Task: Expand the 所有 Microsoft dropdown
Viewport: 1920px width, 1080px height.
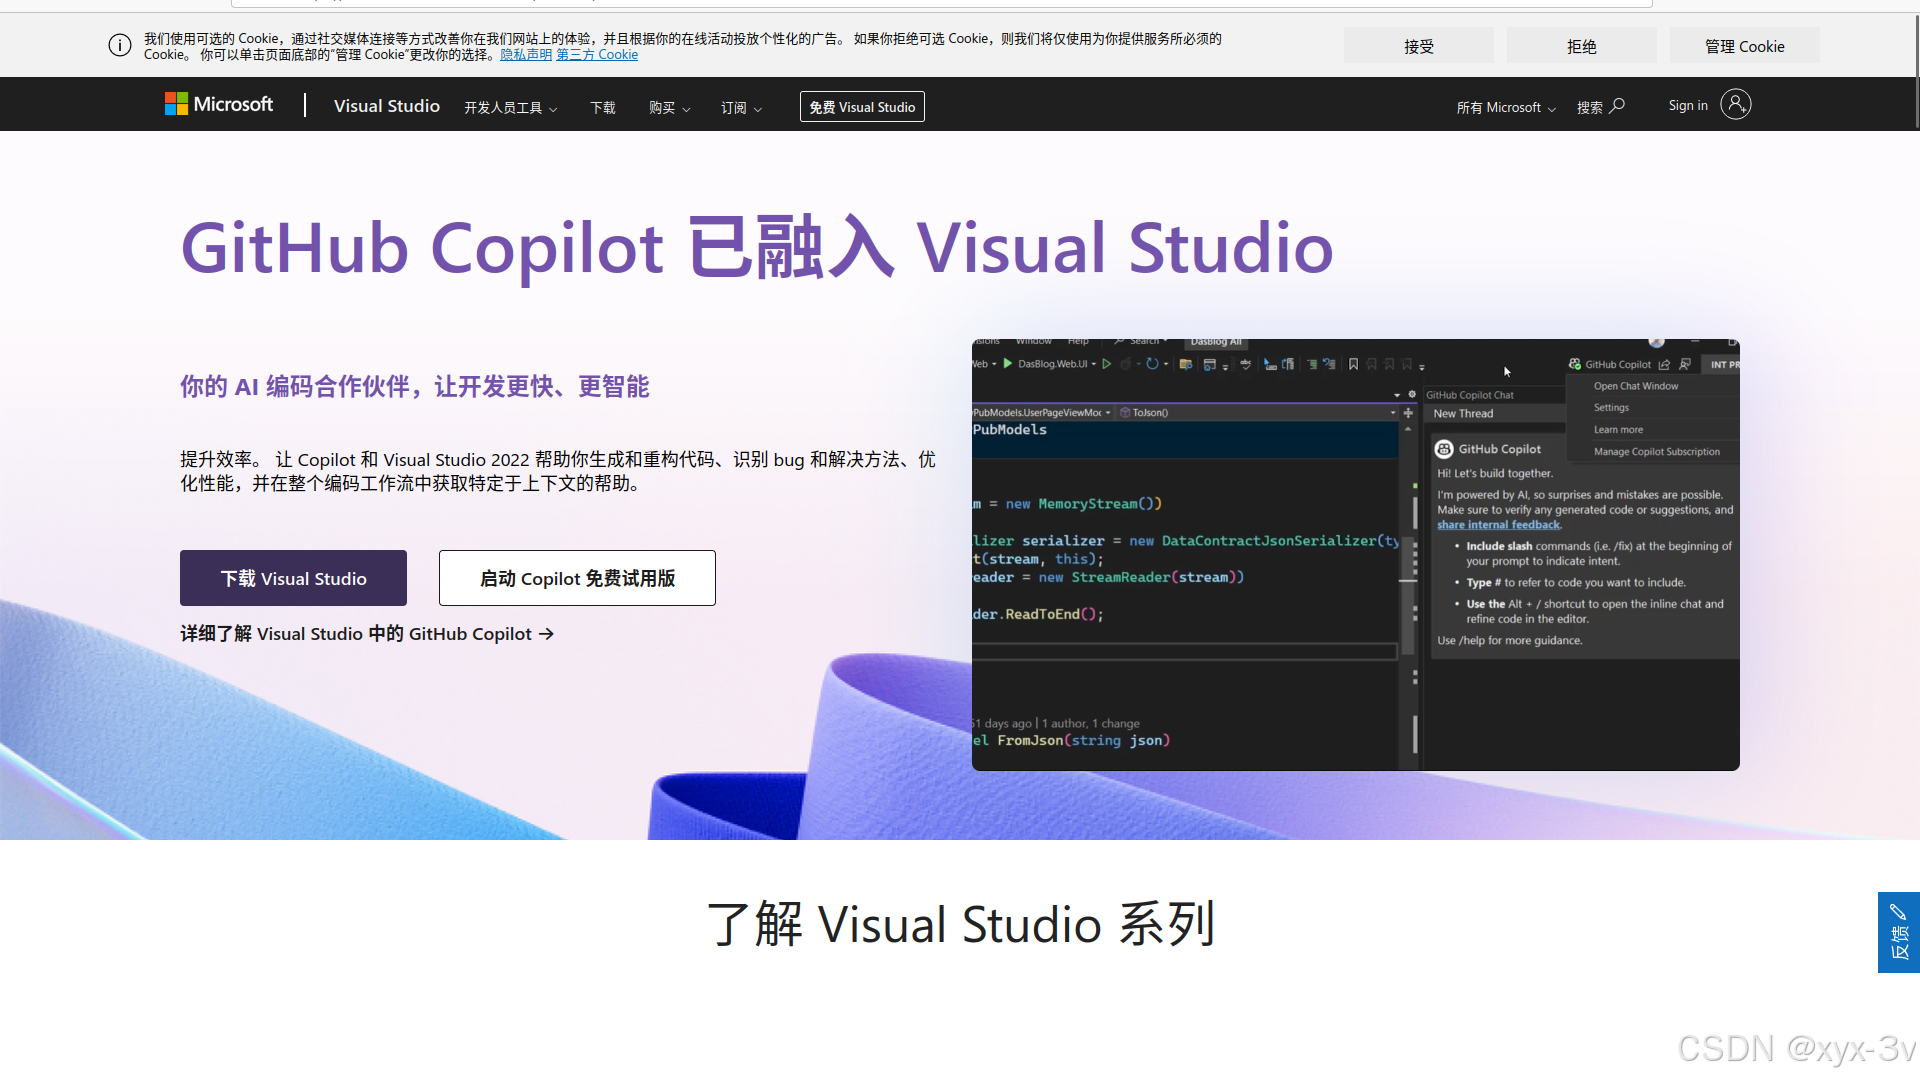Action: (x=1506, y=107)
